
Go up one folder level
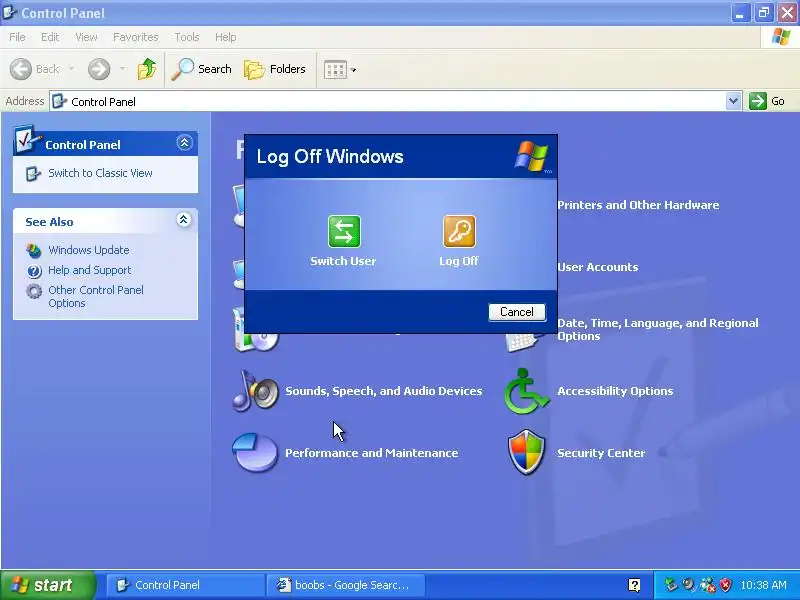pos(147,69)
